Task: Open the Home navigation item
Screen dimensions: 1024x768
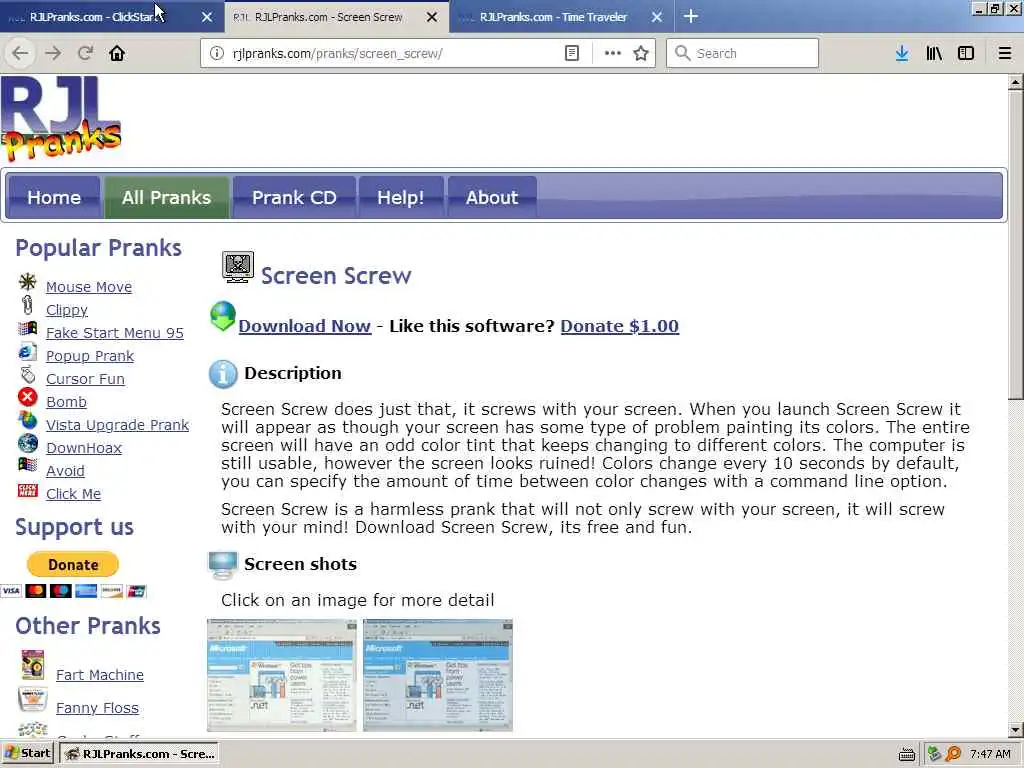Action: click(54, 197)
